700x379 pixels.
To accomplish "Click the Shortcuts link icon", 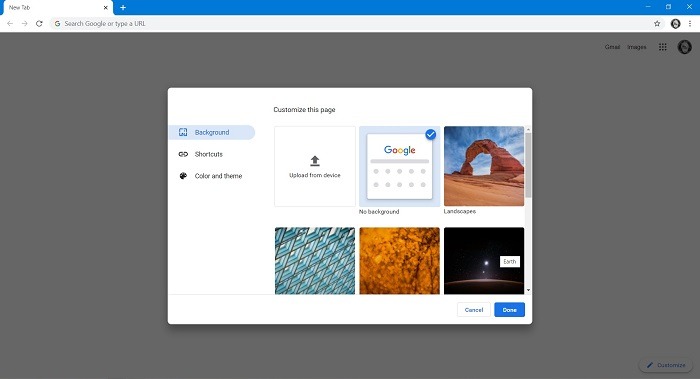I will pos(183,154).
